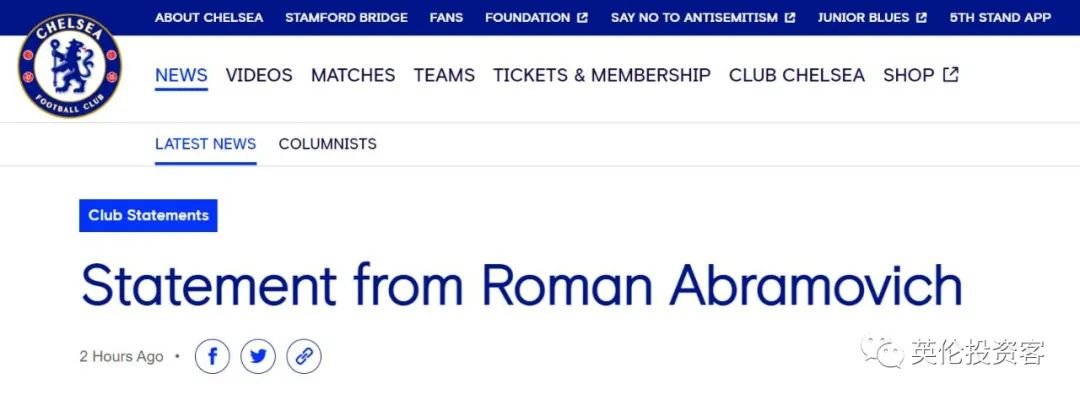Switch to the Columnists tab

point(328,144)
